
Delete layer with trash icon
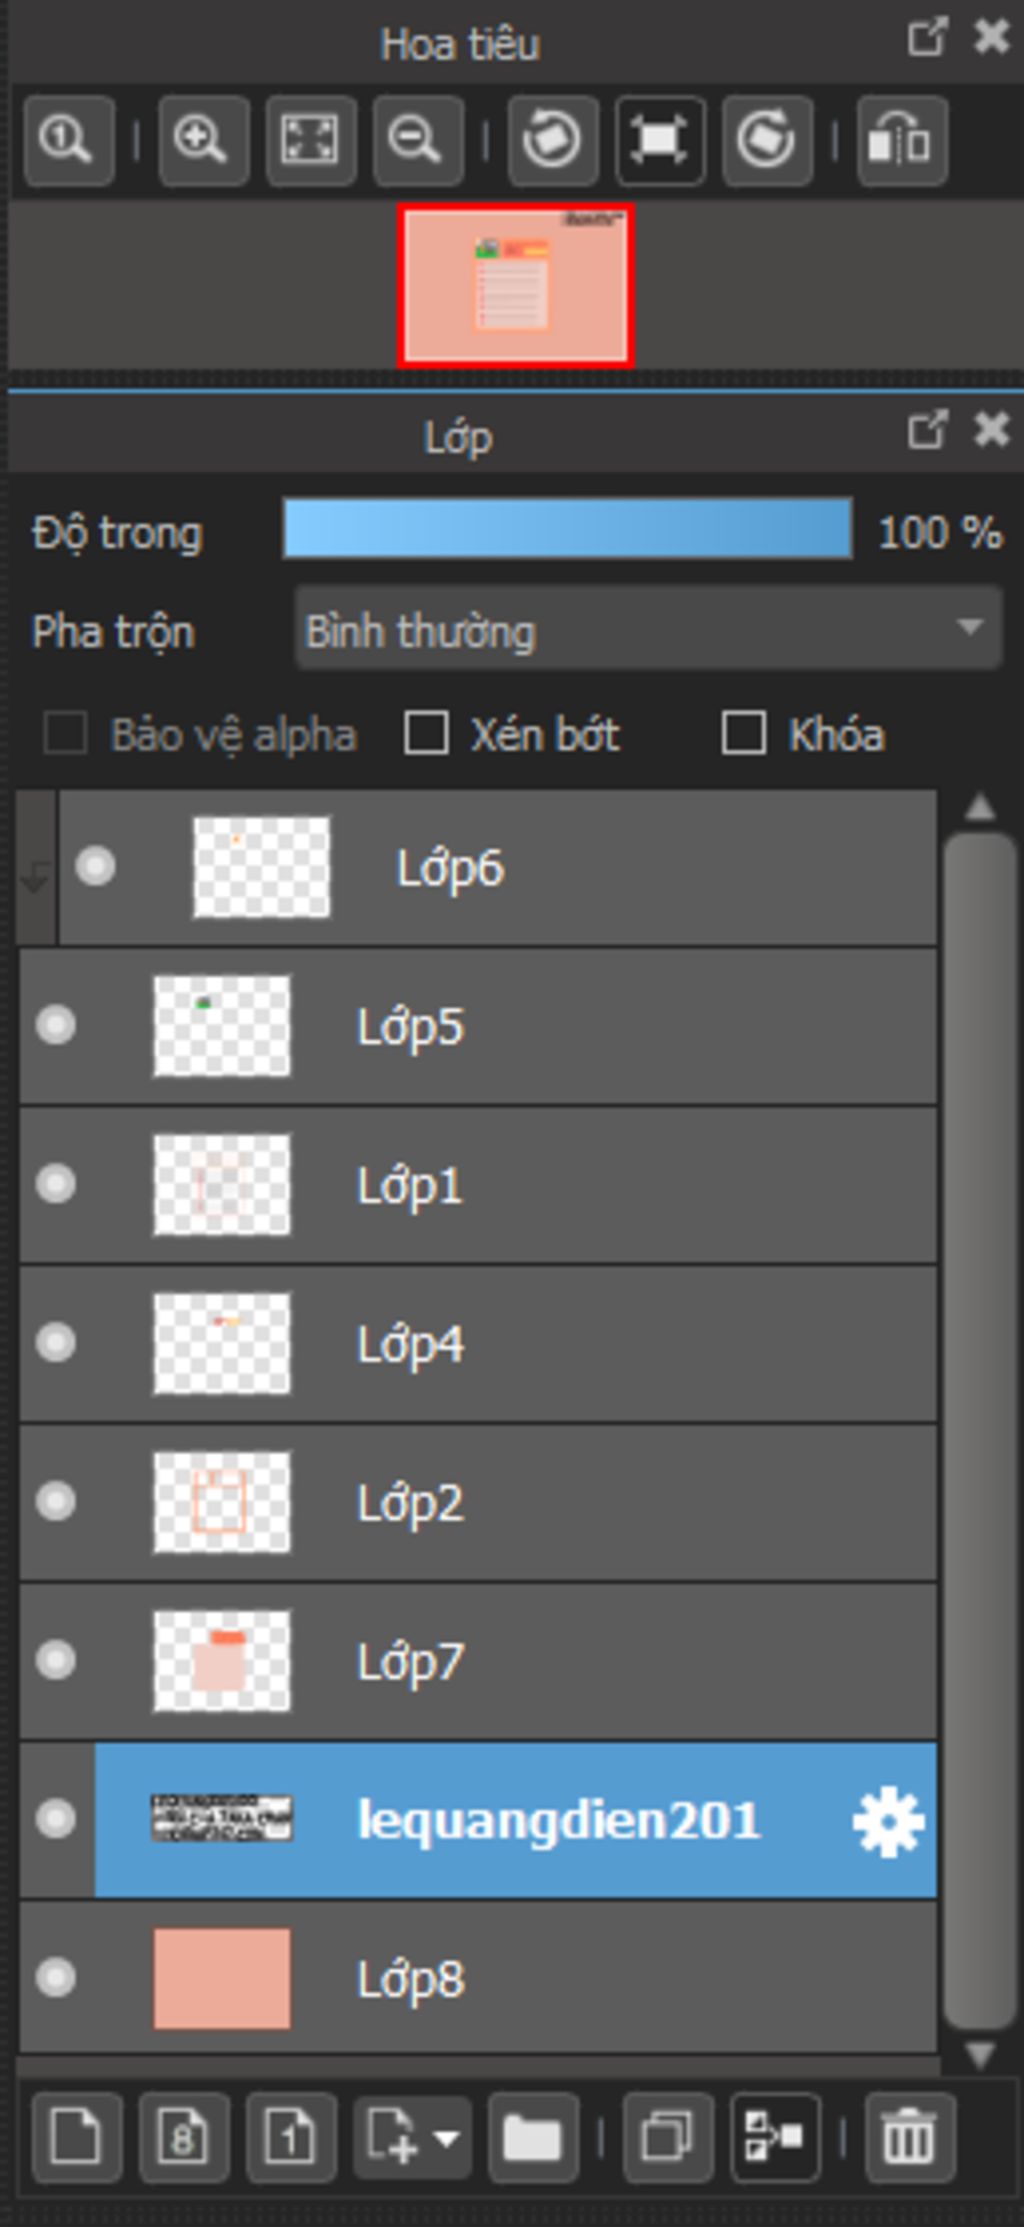pyautogui.click(x=910, y=2138)
